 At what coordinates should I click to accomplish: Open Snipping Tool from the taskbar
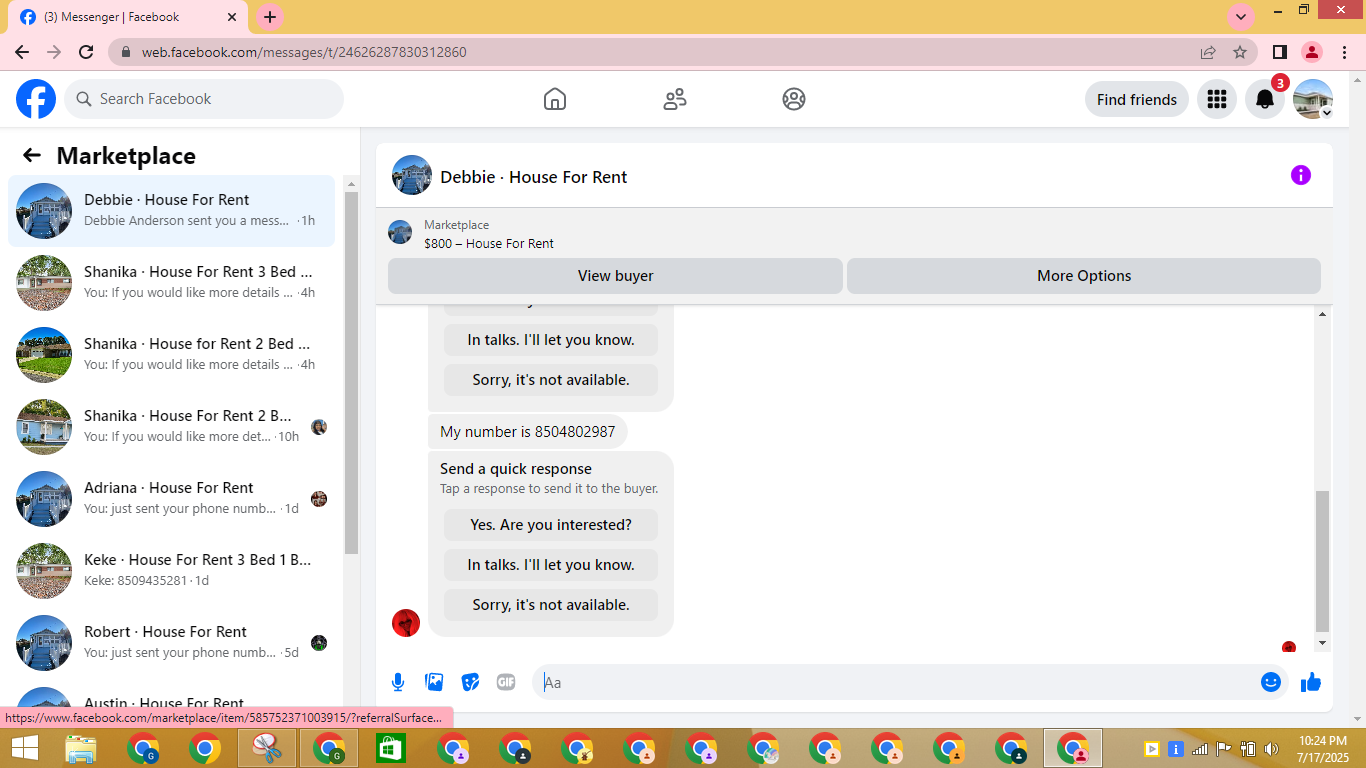point(267,748)
